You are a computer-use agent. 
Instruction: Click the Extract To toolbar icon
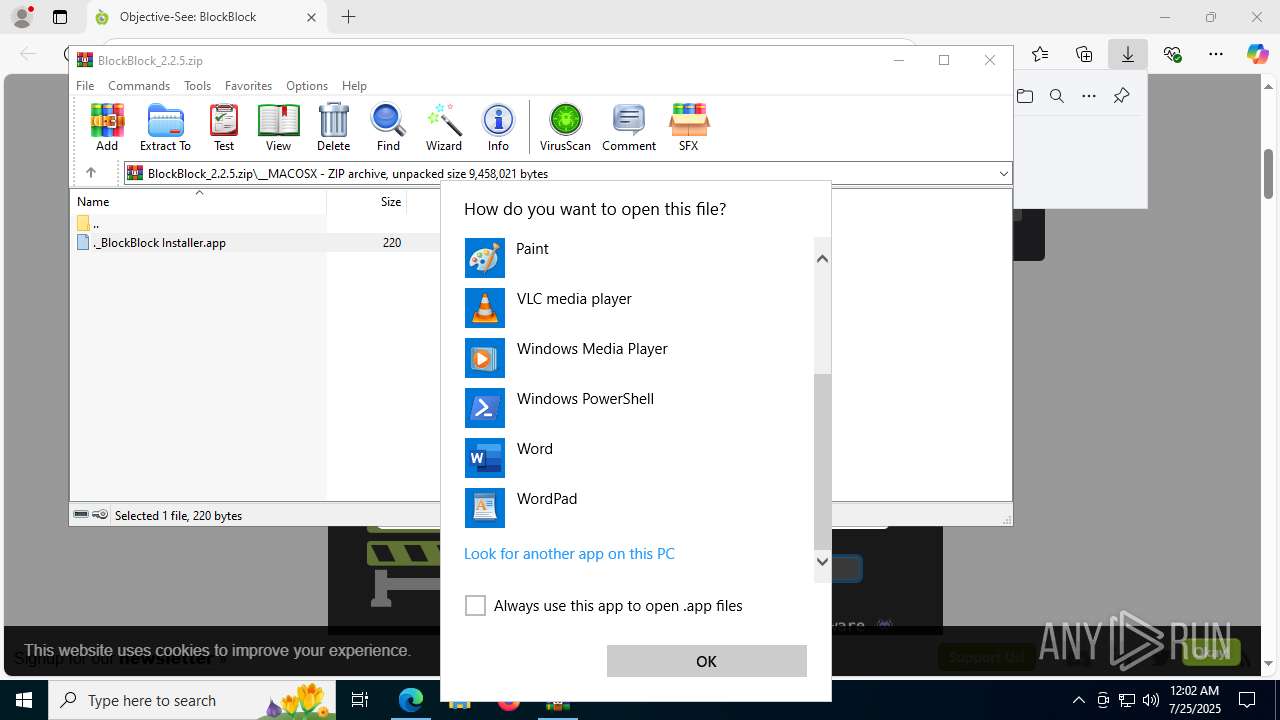[165, 128]
